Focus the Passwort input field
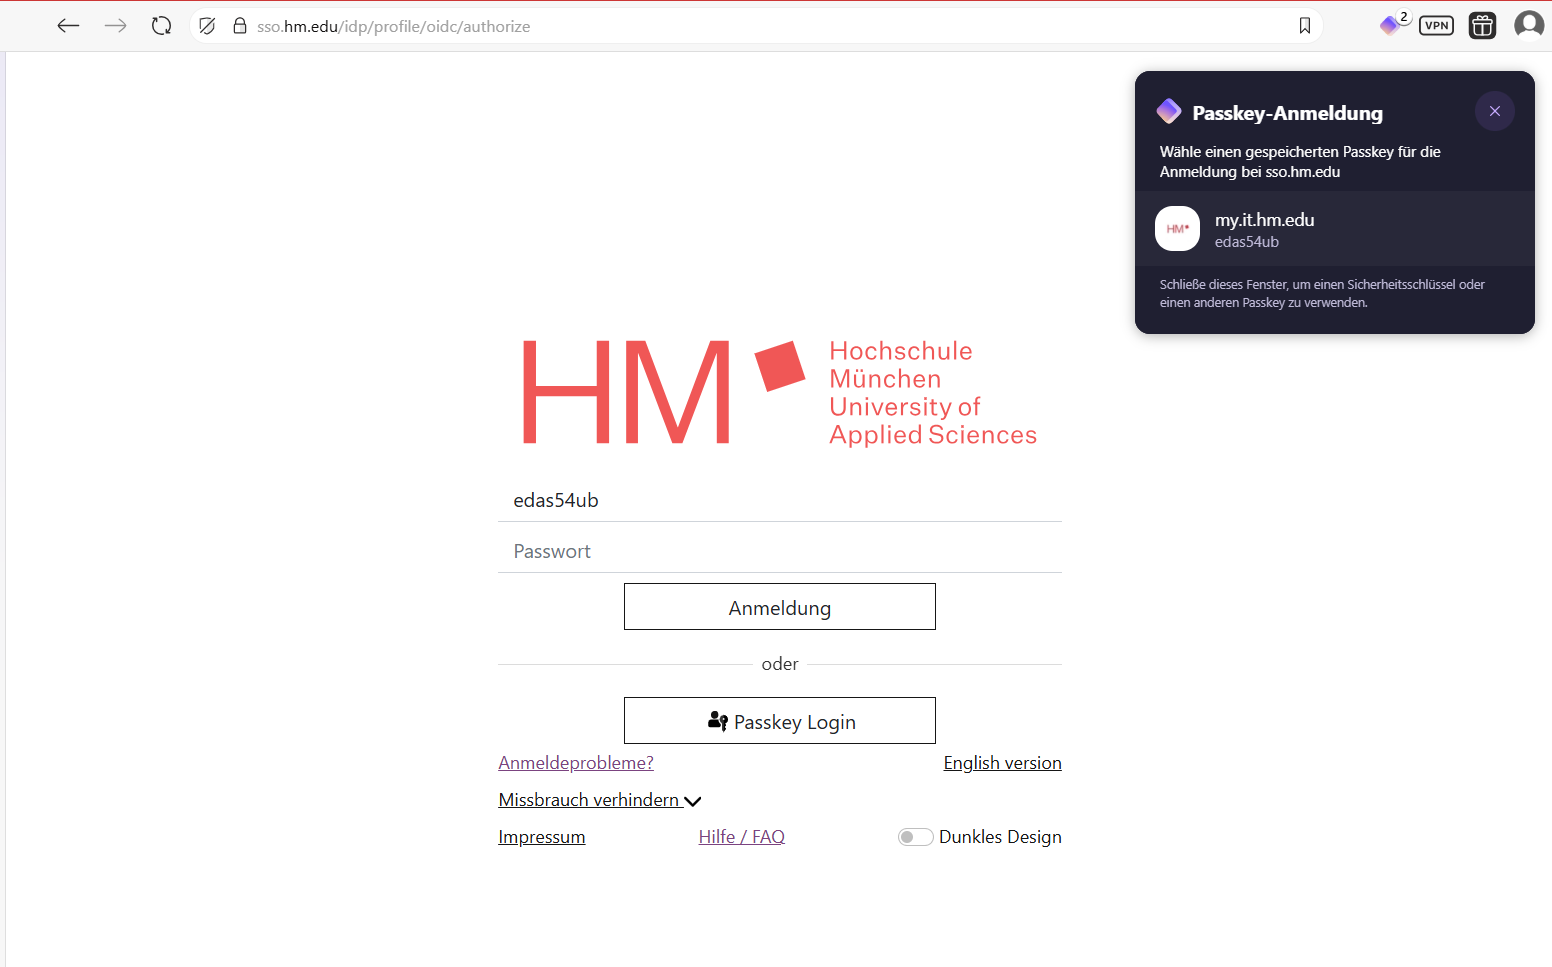 click(779, 551)
